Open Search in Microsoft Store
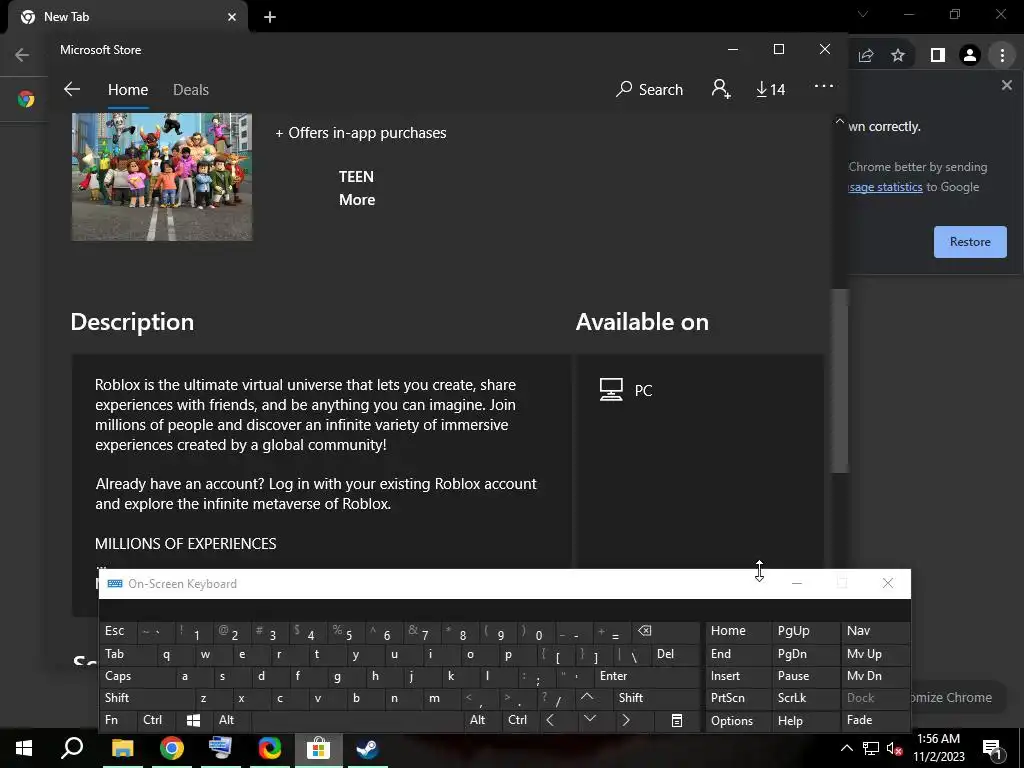Screen dimensions: 1024x768 [x=649, y=89]
